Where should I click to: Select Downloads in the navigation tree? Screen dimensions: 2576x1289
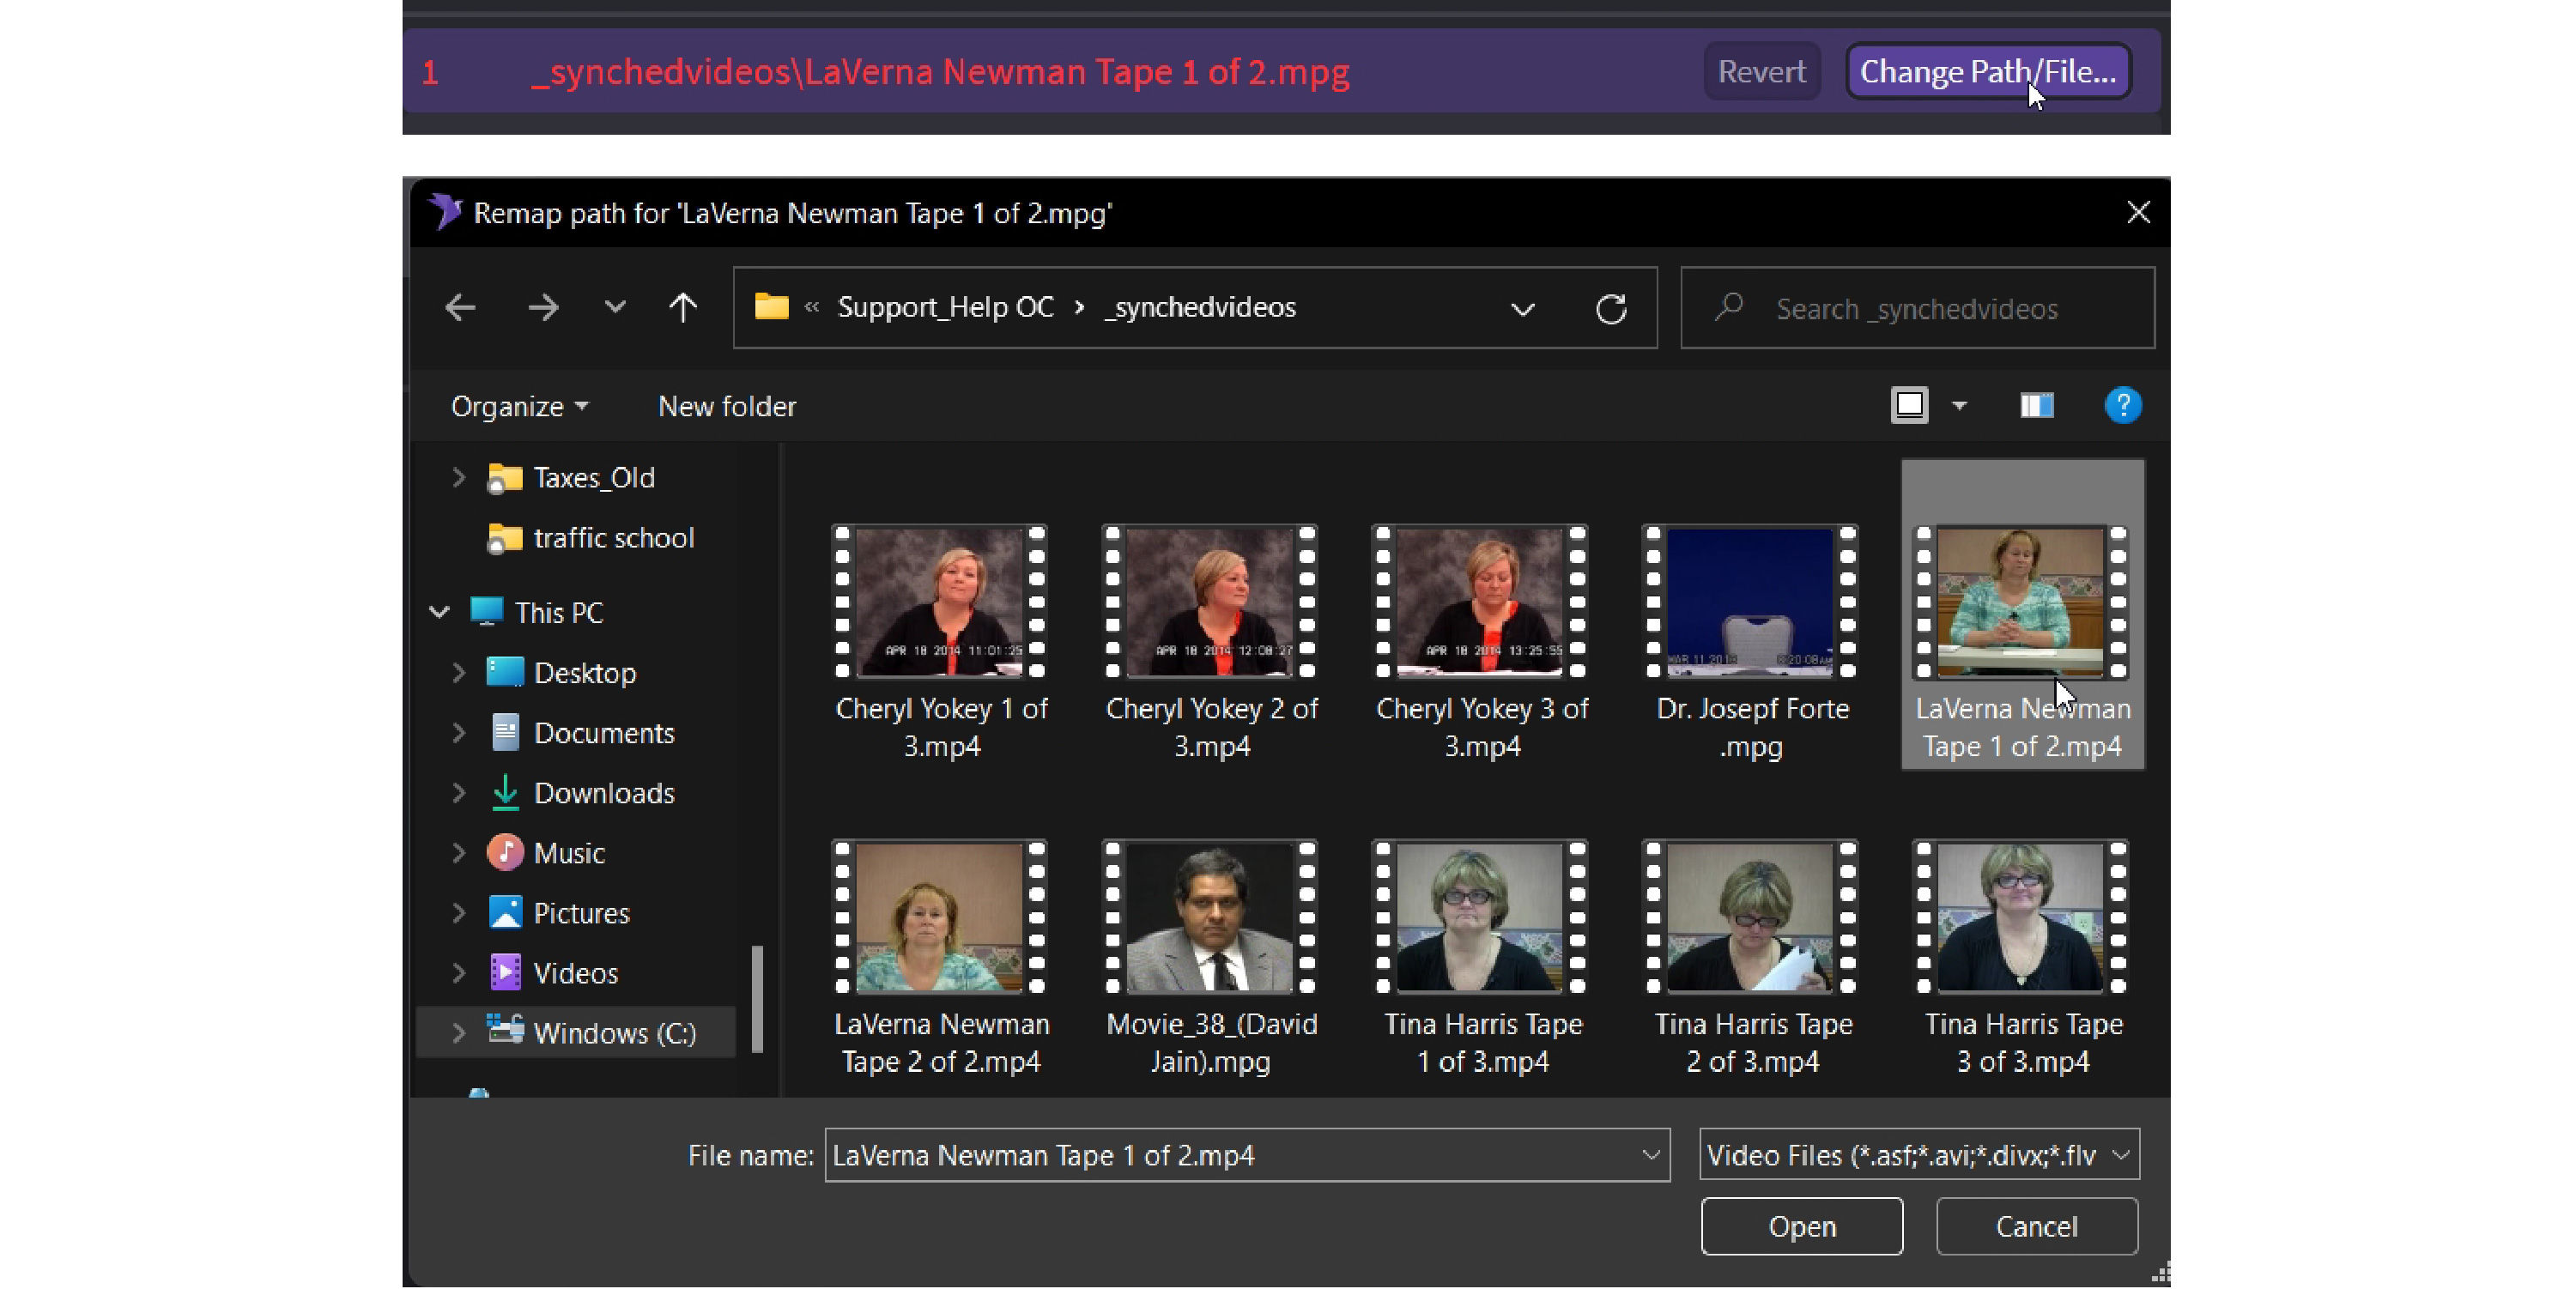pos(603,793)
